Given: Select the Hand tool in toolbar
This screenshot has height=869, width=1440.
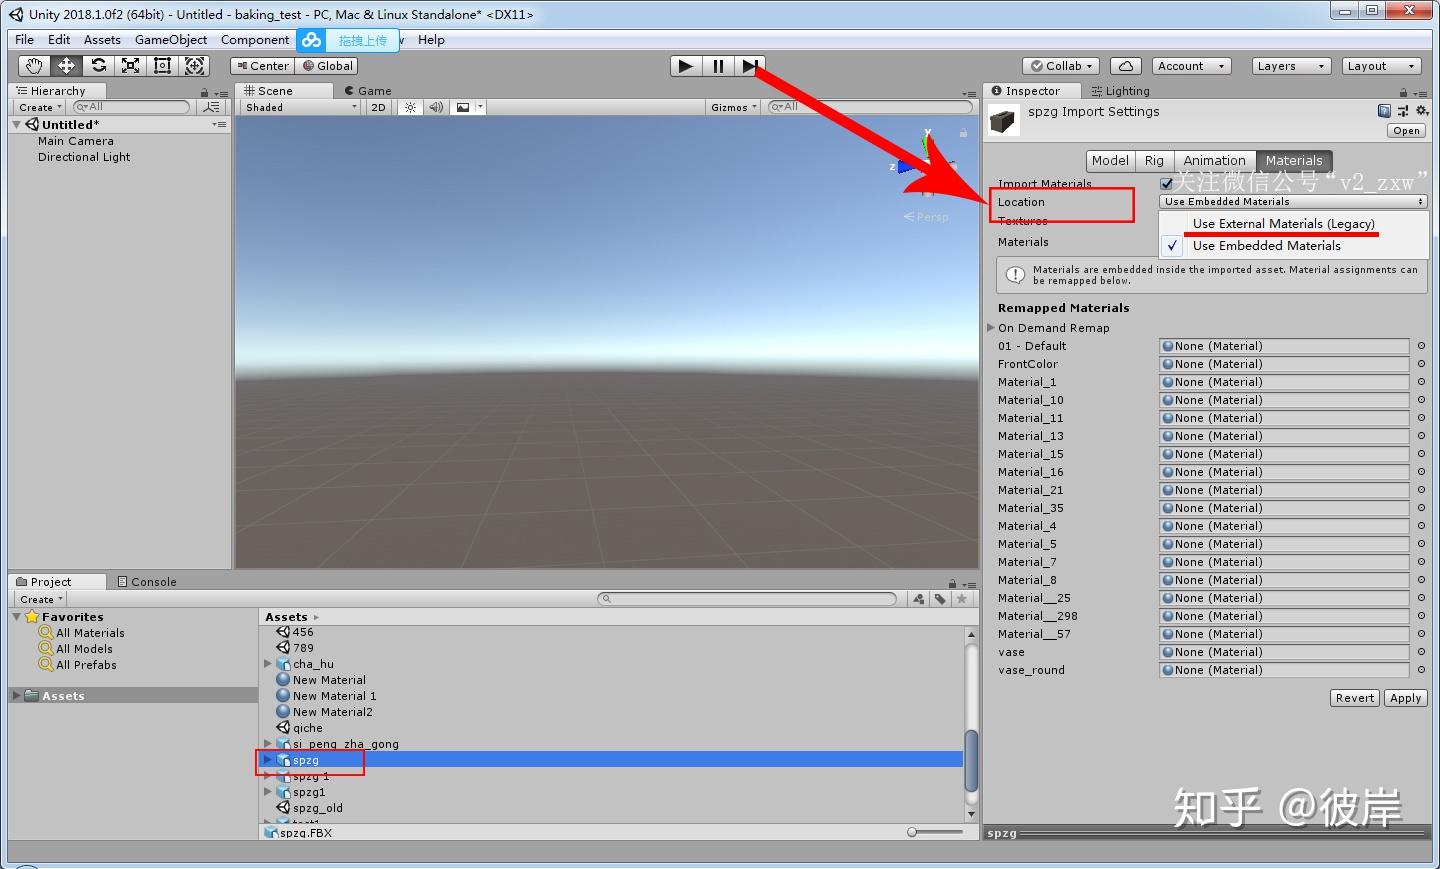Looking at the screenshot, I should 34,66.
